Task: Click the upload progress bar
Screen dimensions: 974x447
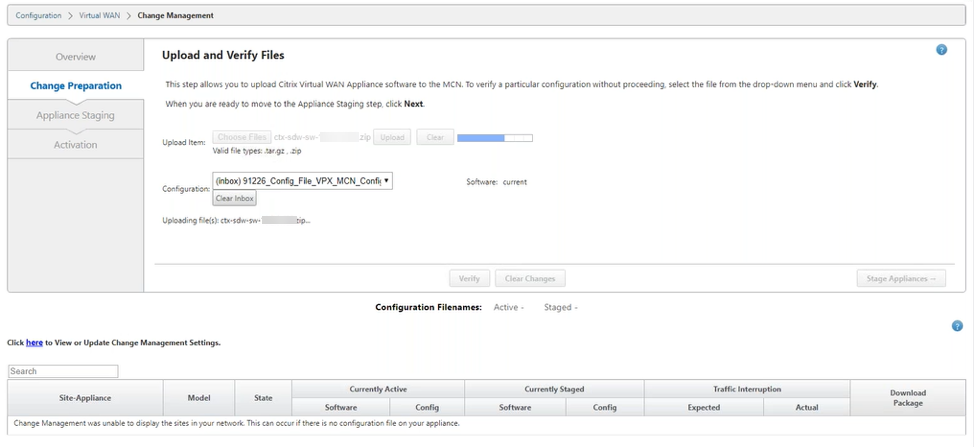Action: pos(494,137)
